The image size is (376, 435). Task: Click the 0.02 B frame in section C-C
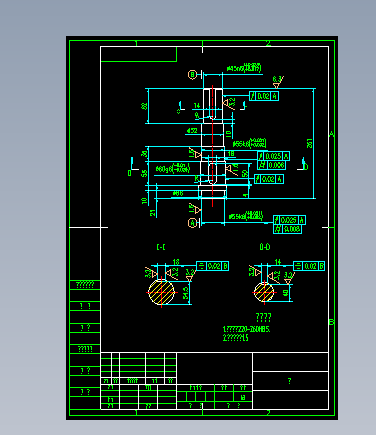click(x=213, y=266)
